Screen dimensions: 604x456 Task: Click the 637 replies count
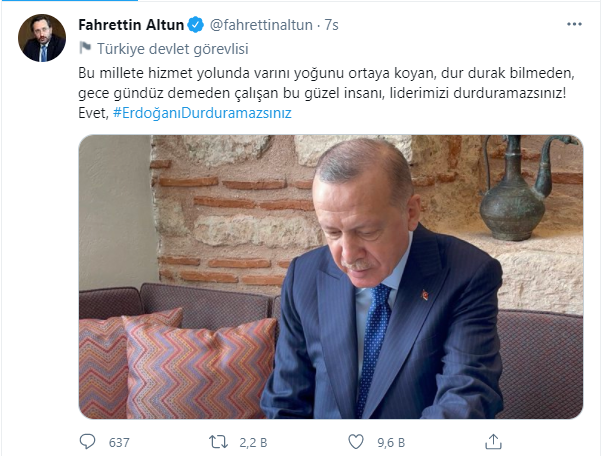tap(119, 443)
